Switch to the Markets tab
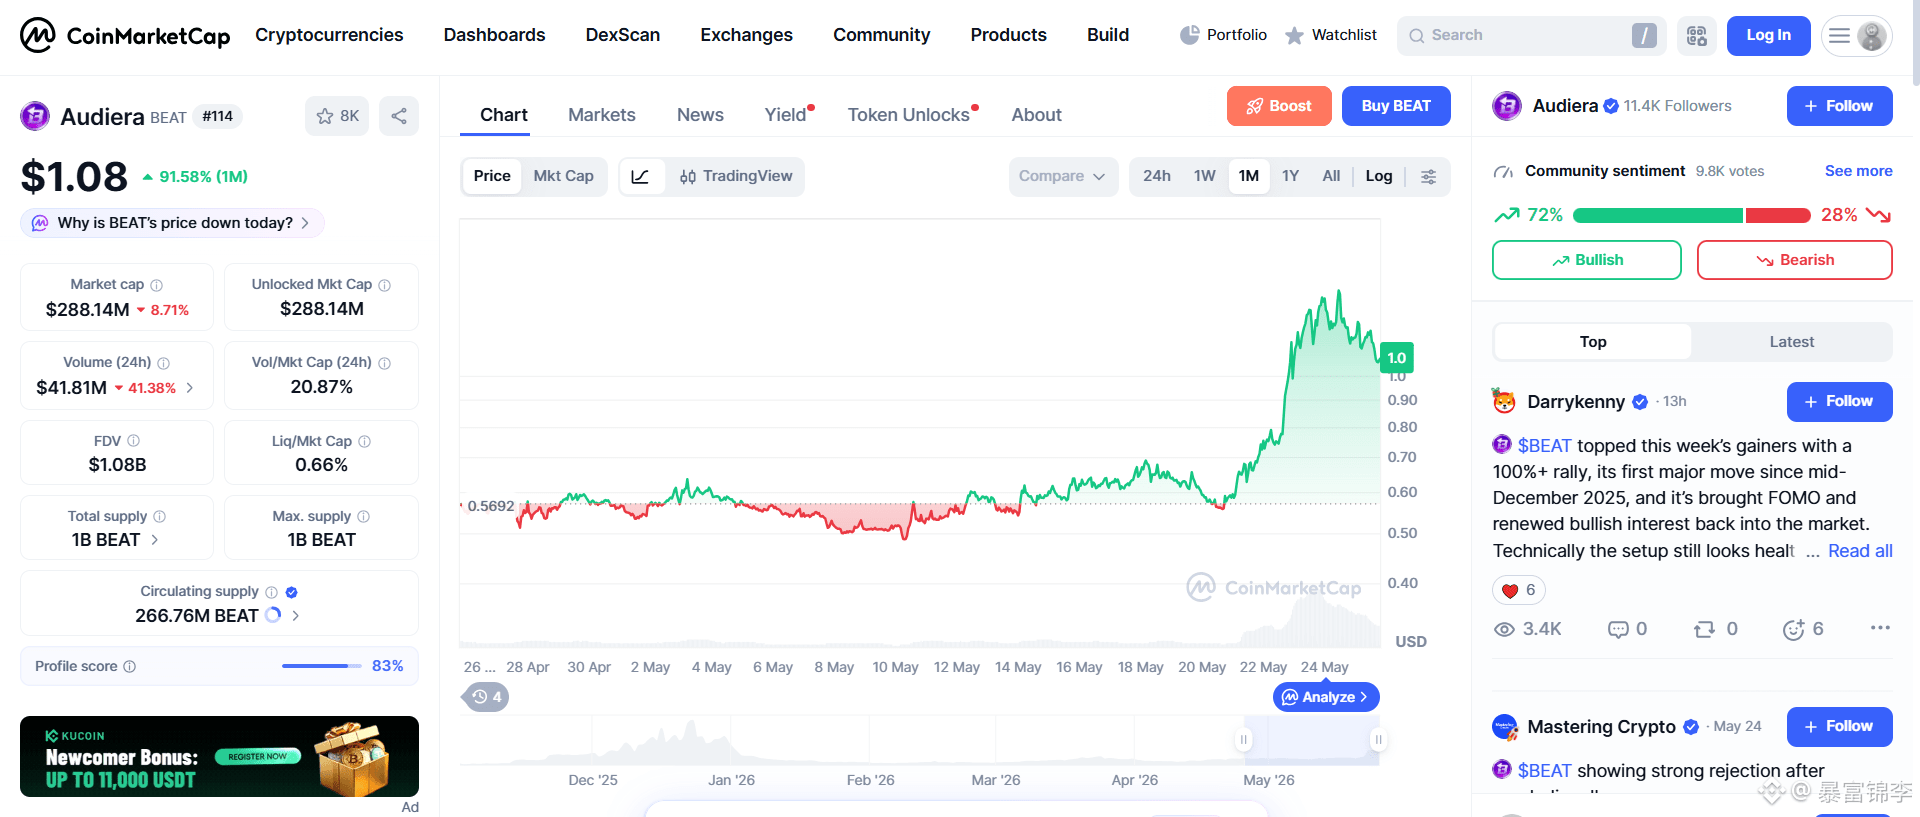This screenshot has height=817, width=1920. (602, 115)
